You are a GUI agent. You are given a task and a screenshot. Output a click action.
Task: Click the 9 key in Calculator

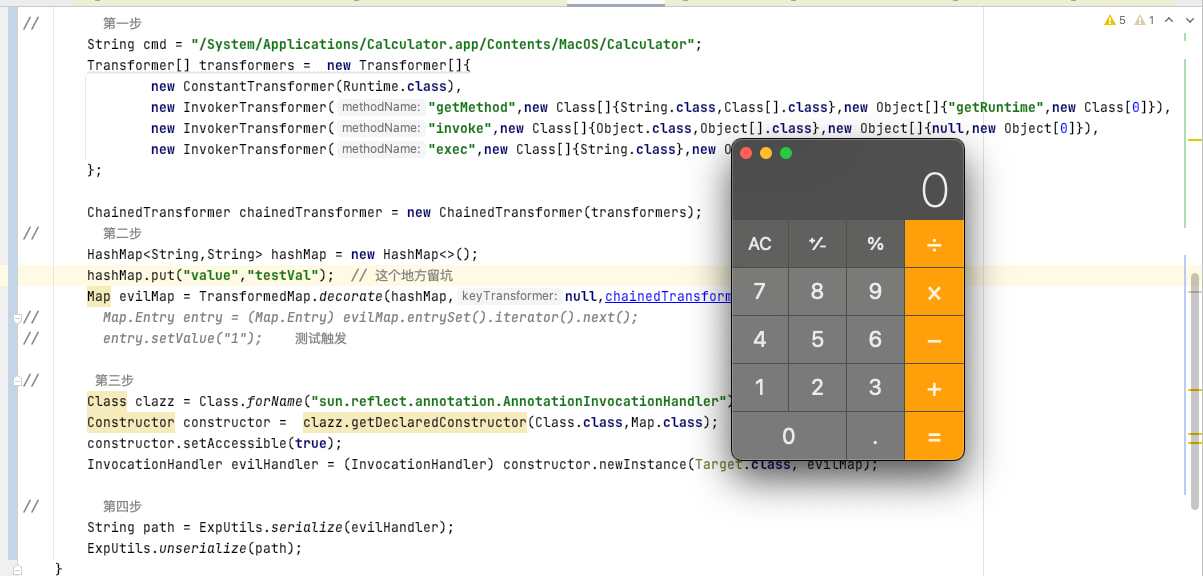(875, 292)
